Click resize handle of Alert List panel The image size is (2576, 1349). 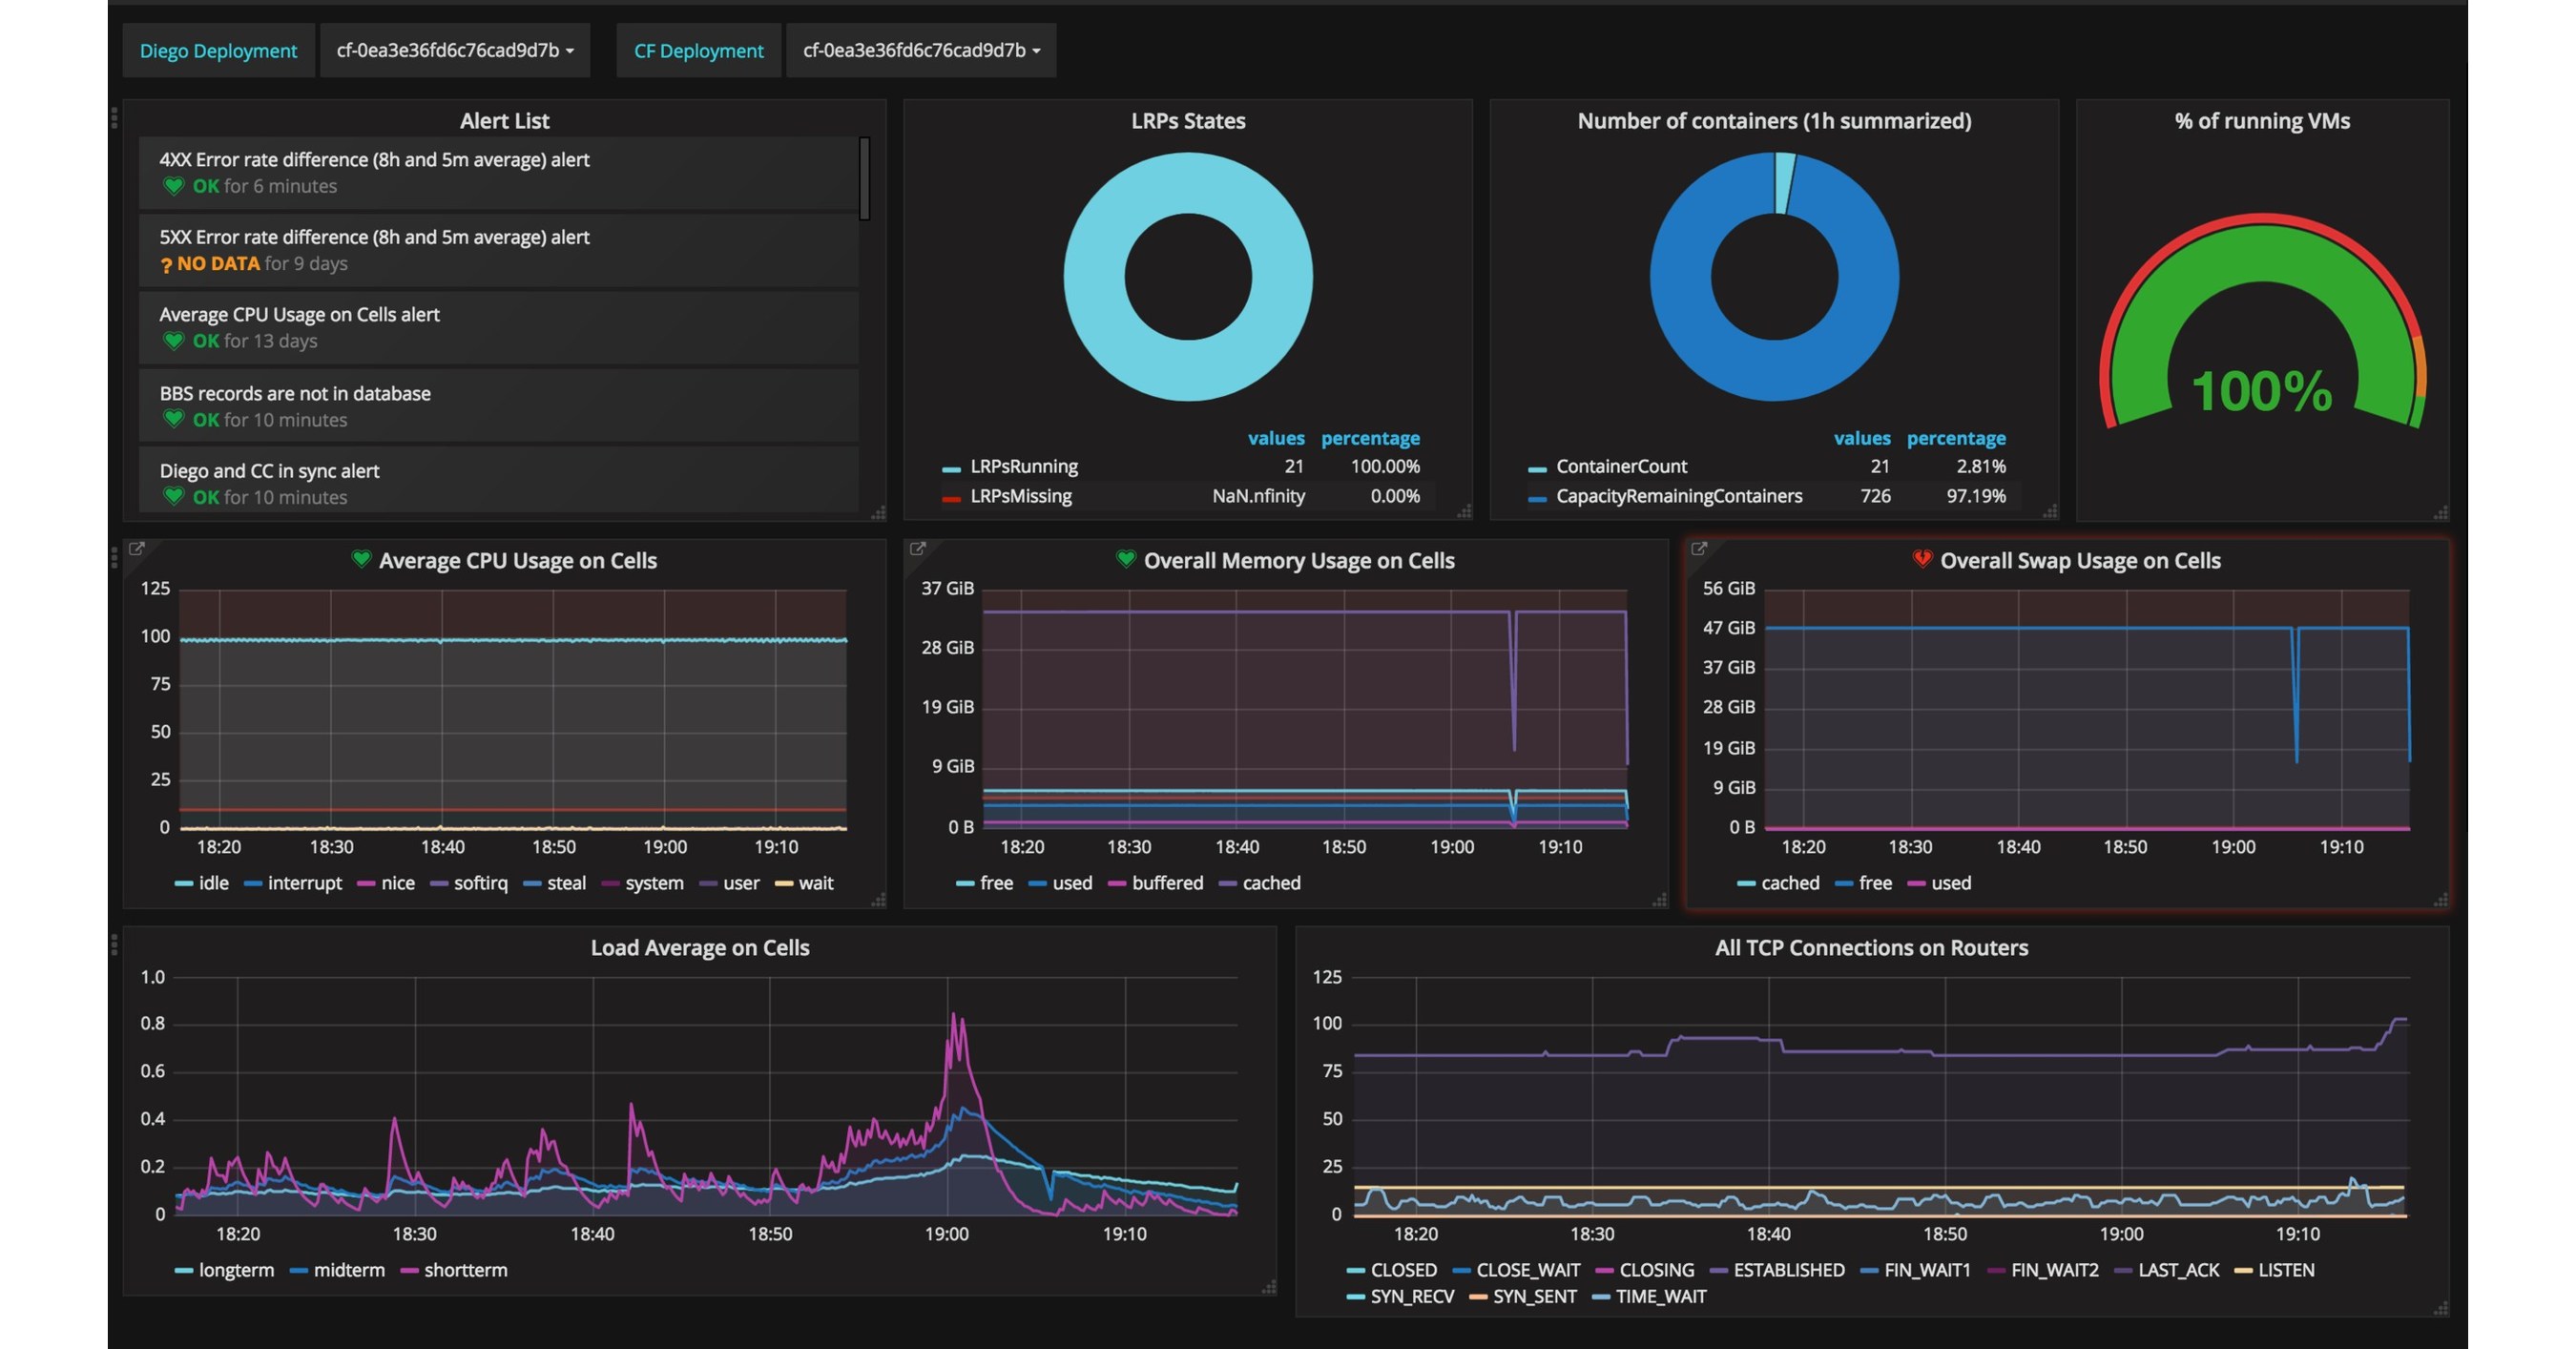pos(878,513)
